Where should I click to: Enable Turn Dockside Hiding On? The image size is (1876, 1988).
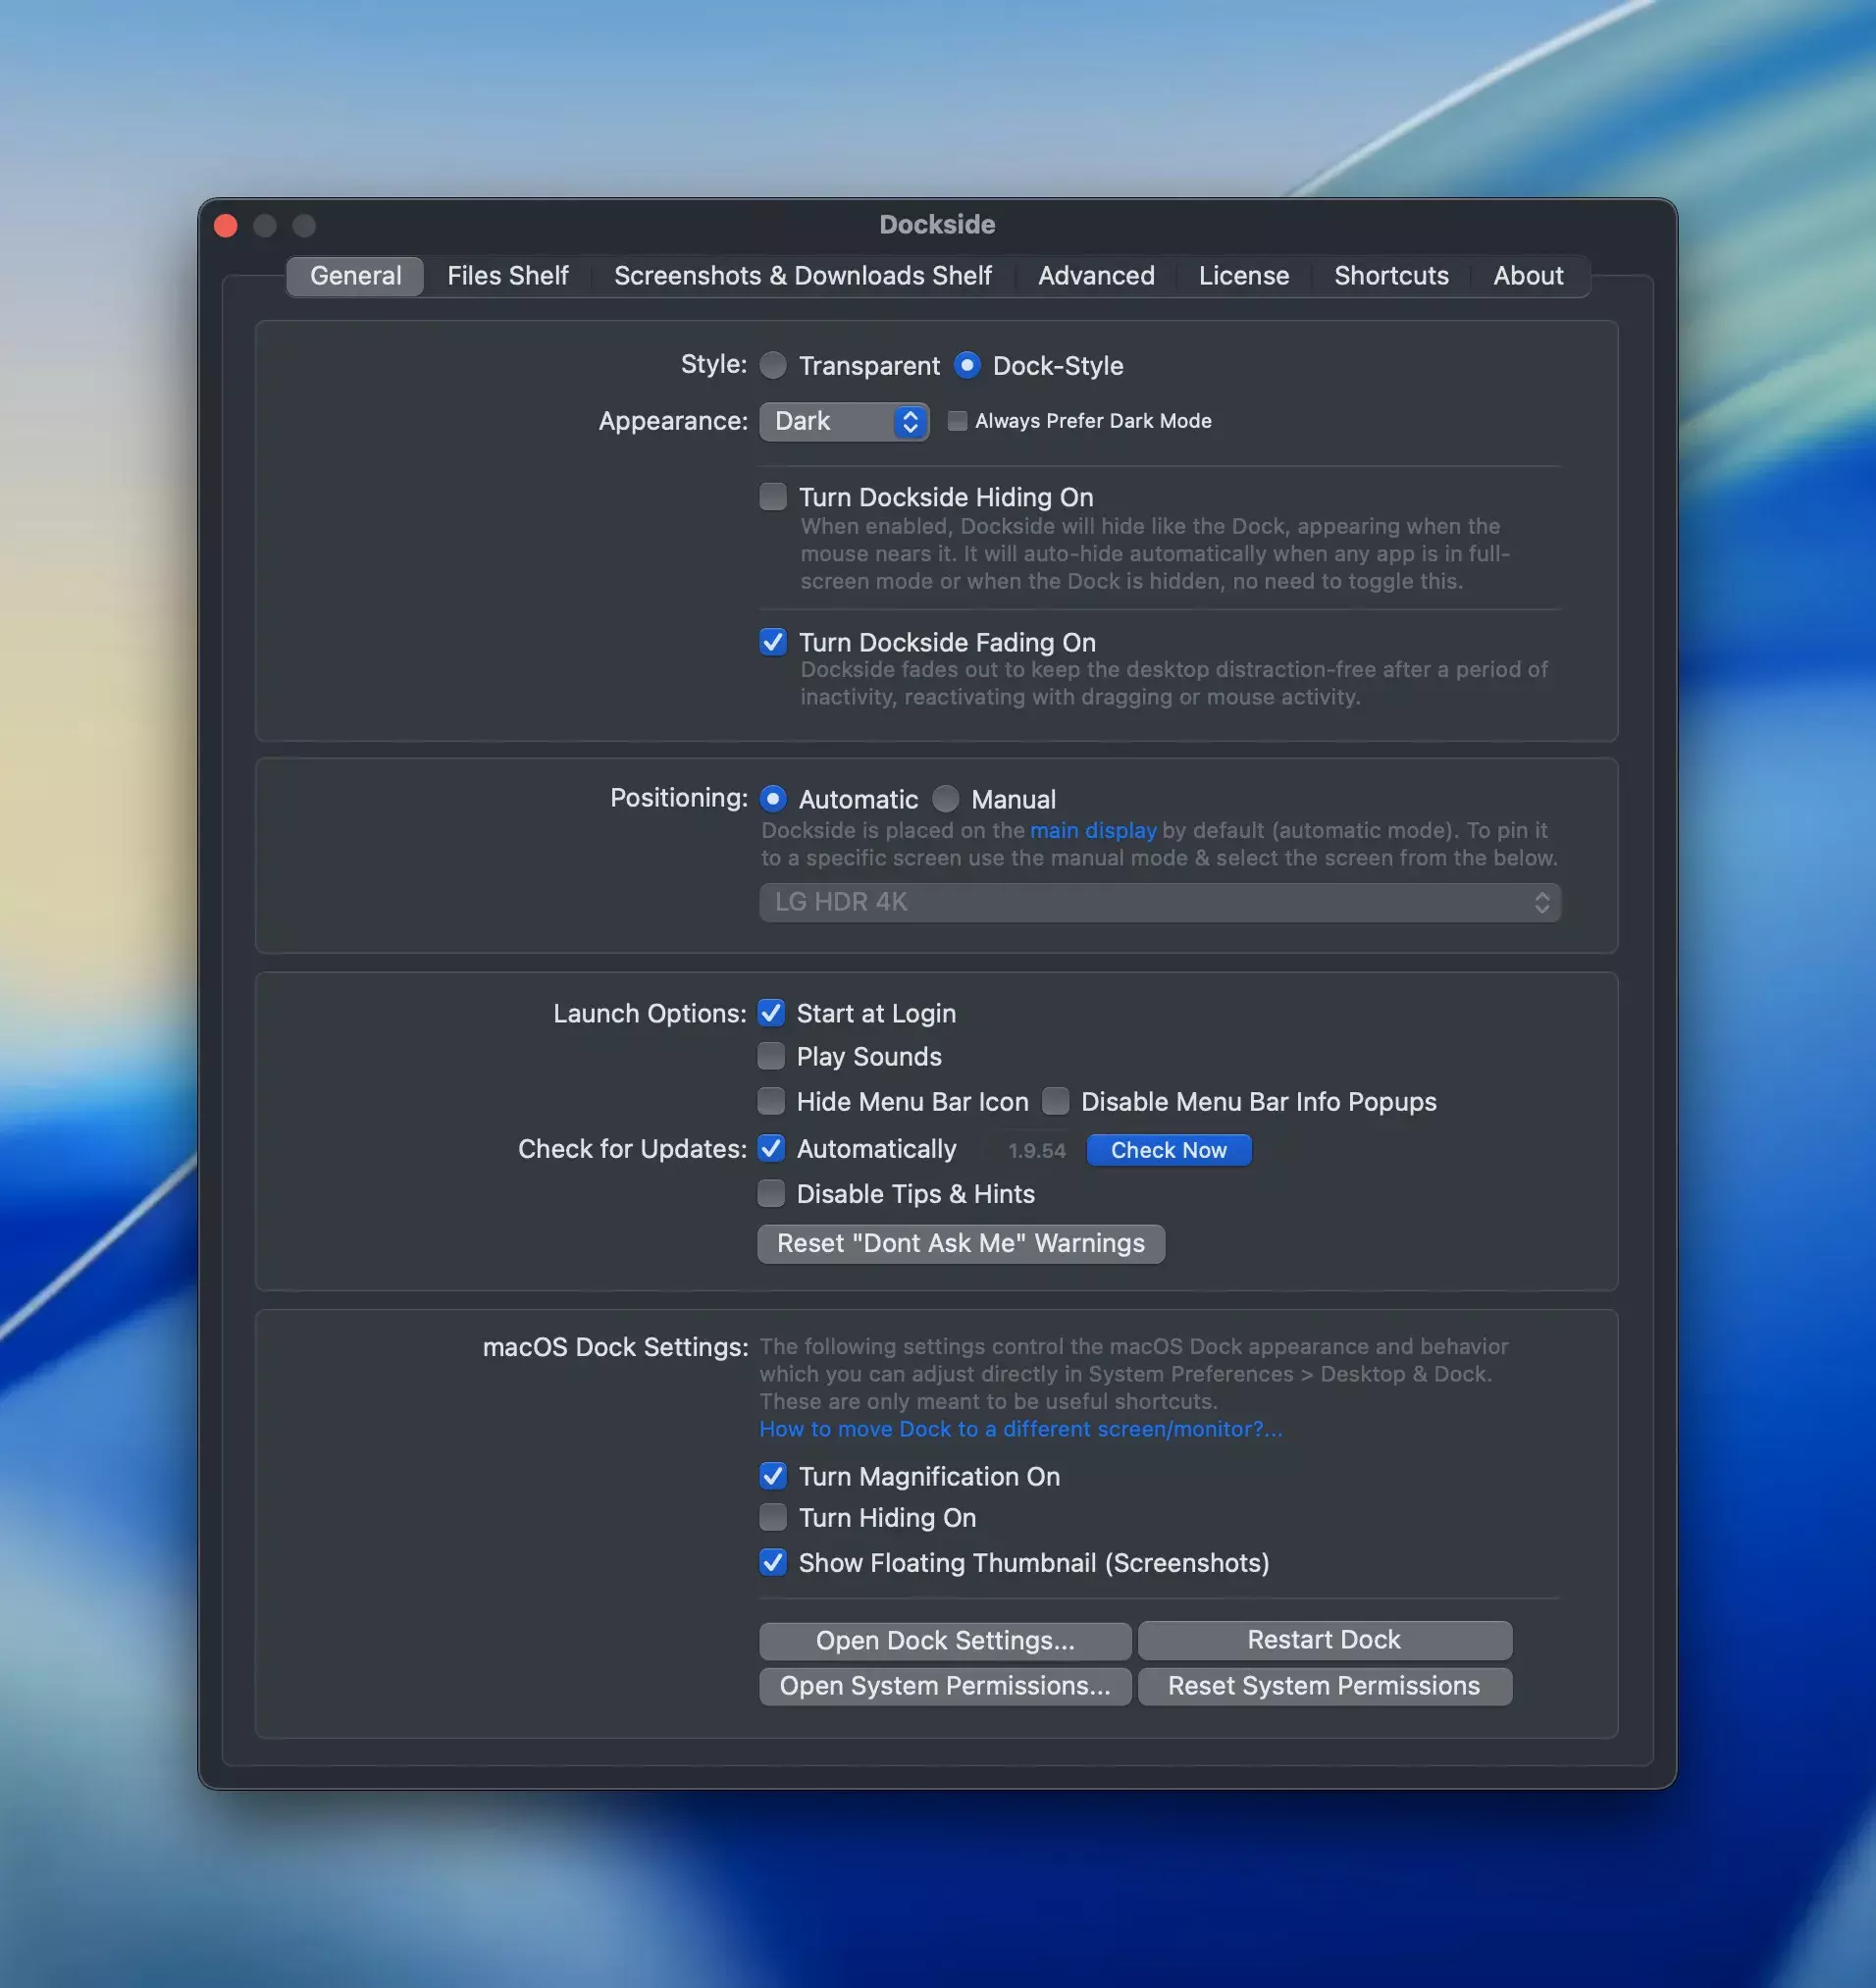tap(773, 497)
